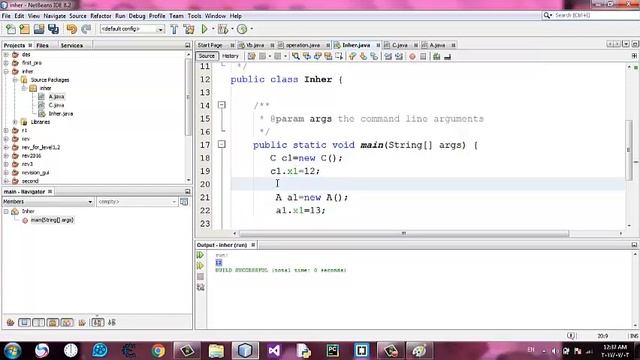This screenshot has width=640, height=360.
Task: Collapse main method fold at line 17
Action: (x=222, y=144)
